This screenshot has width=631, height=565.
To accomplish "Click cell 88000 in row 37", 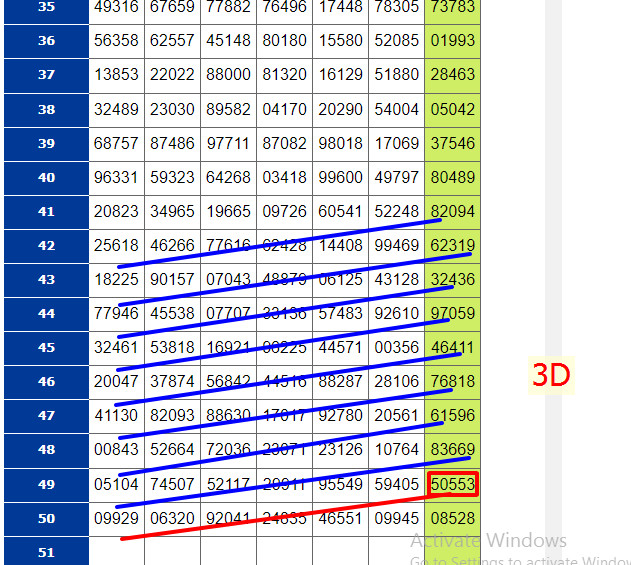I will click(x=228, y=75).
